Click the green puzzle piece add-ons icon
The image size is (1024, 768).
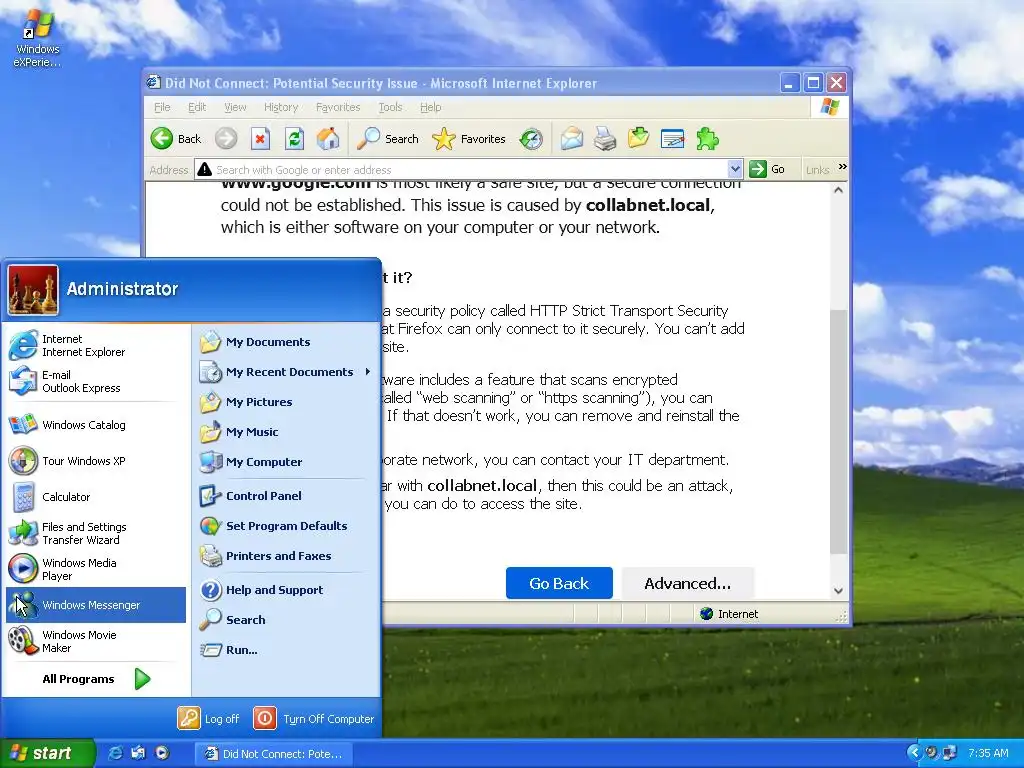707,138
